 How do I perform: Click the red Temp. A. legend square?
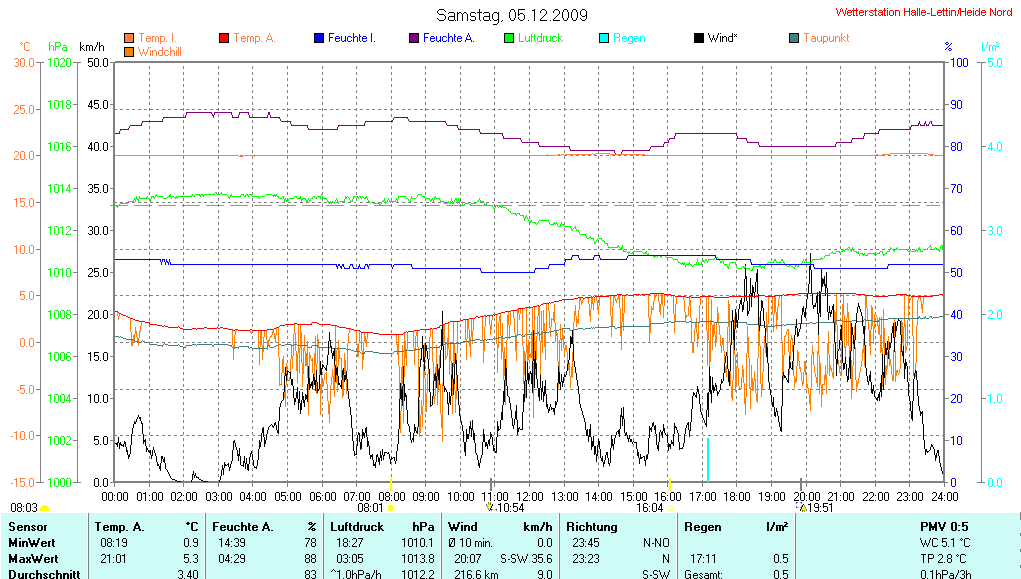[224, 38]
